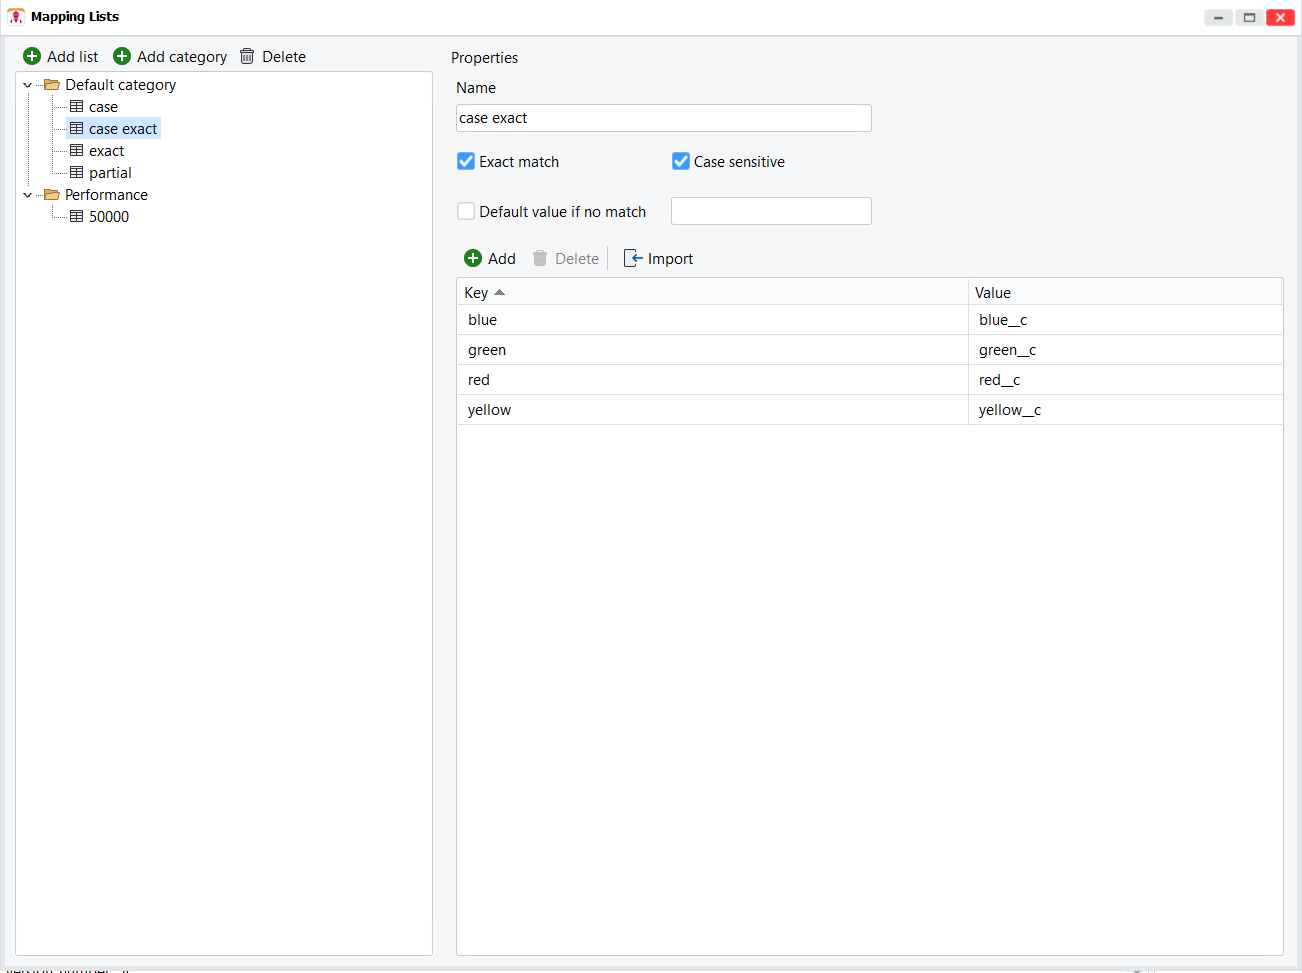Viewport: 1302px width, 973px height.
Task: Enable Default value if no match
Action: [x=466, y=212]
